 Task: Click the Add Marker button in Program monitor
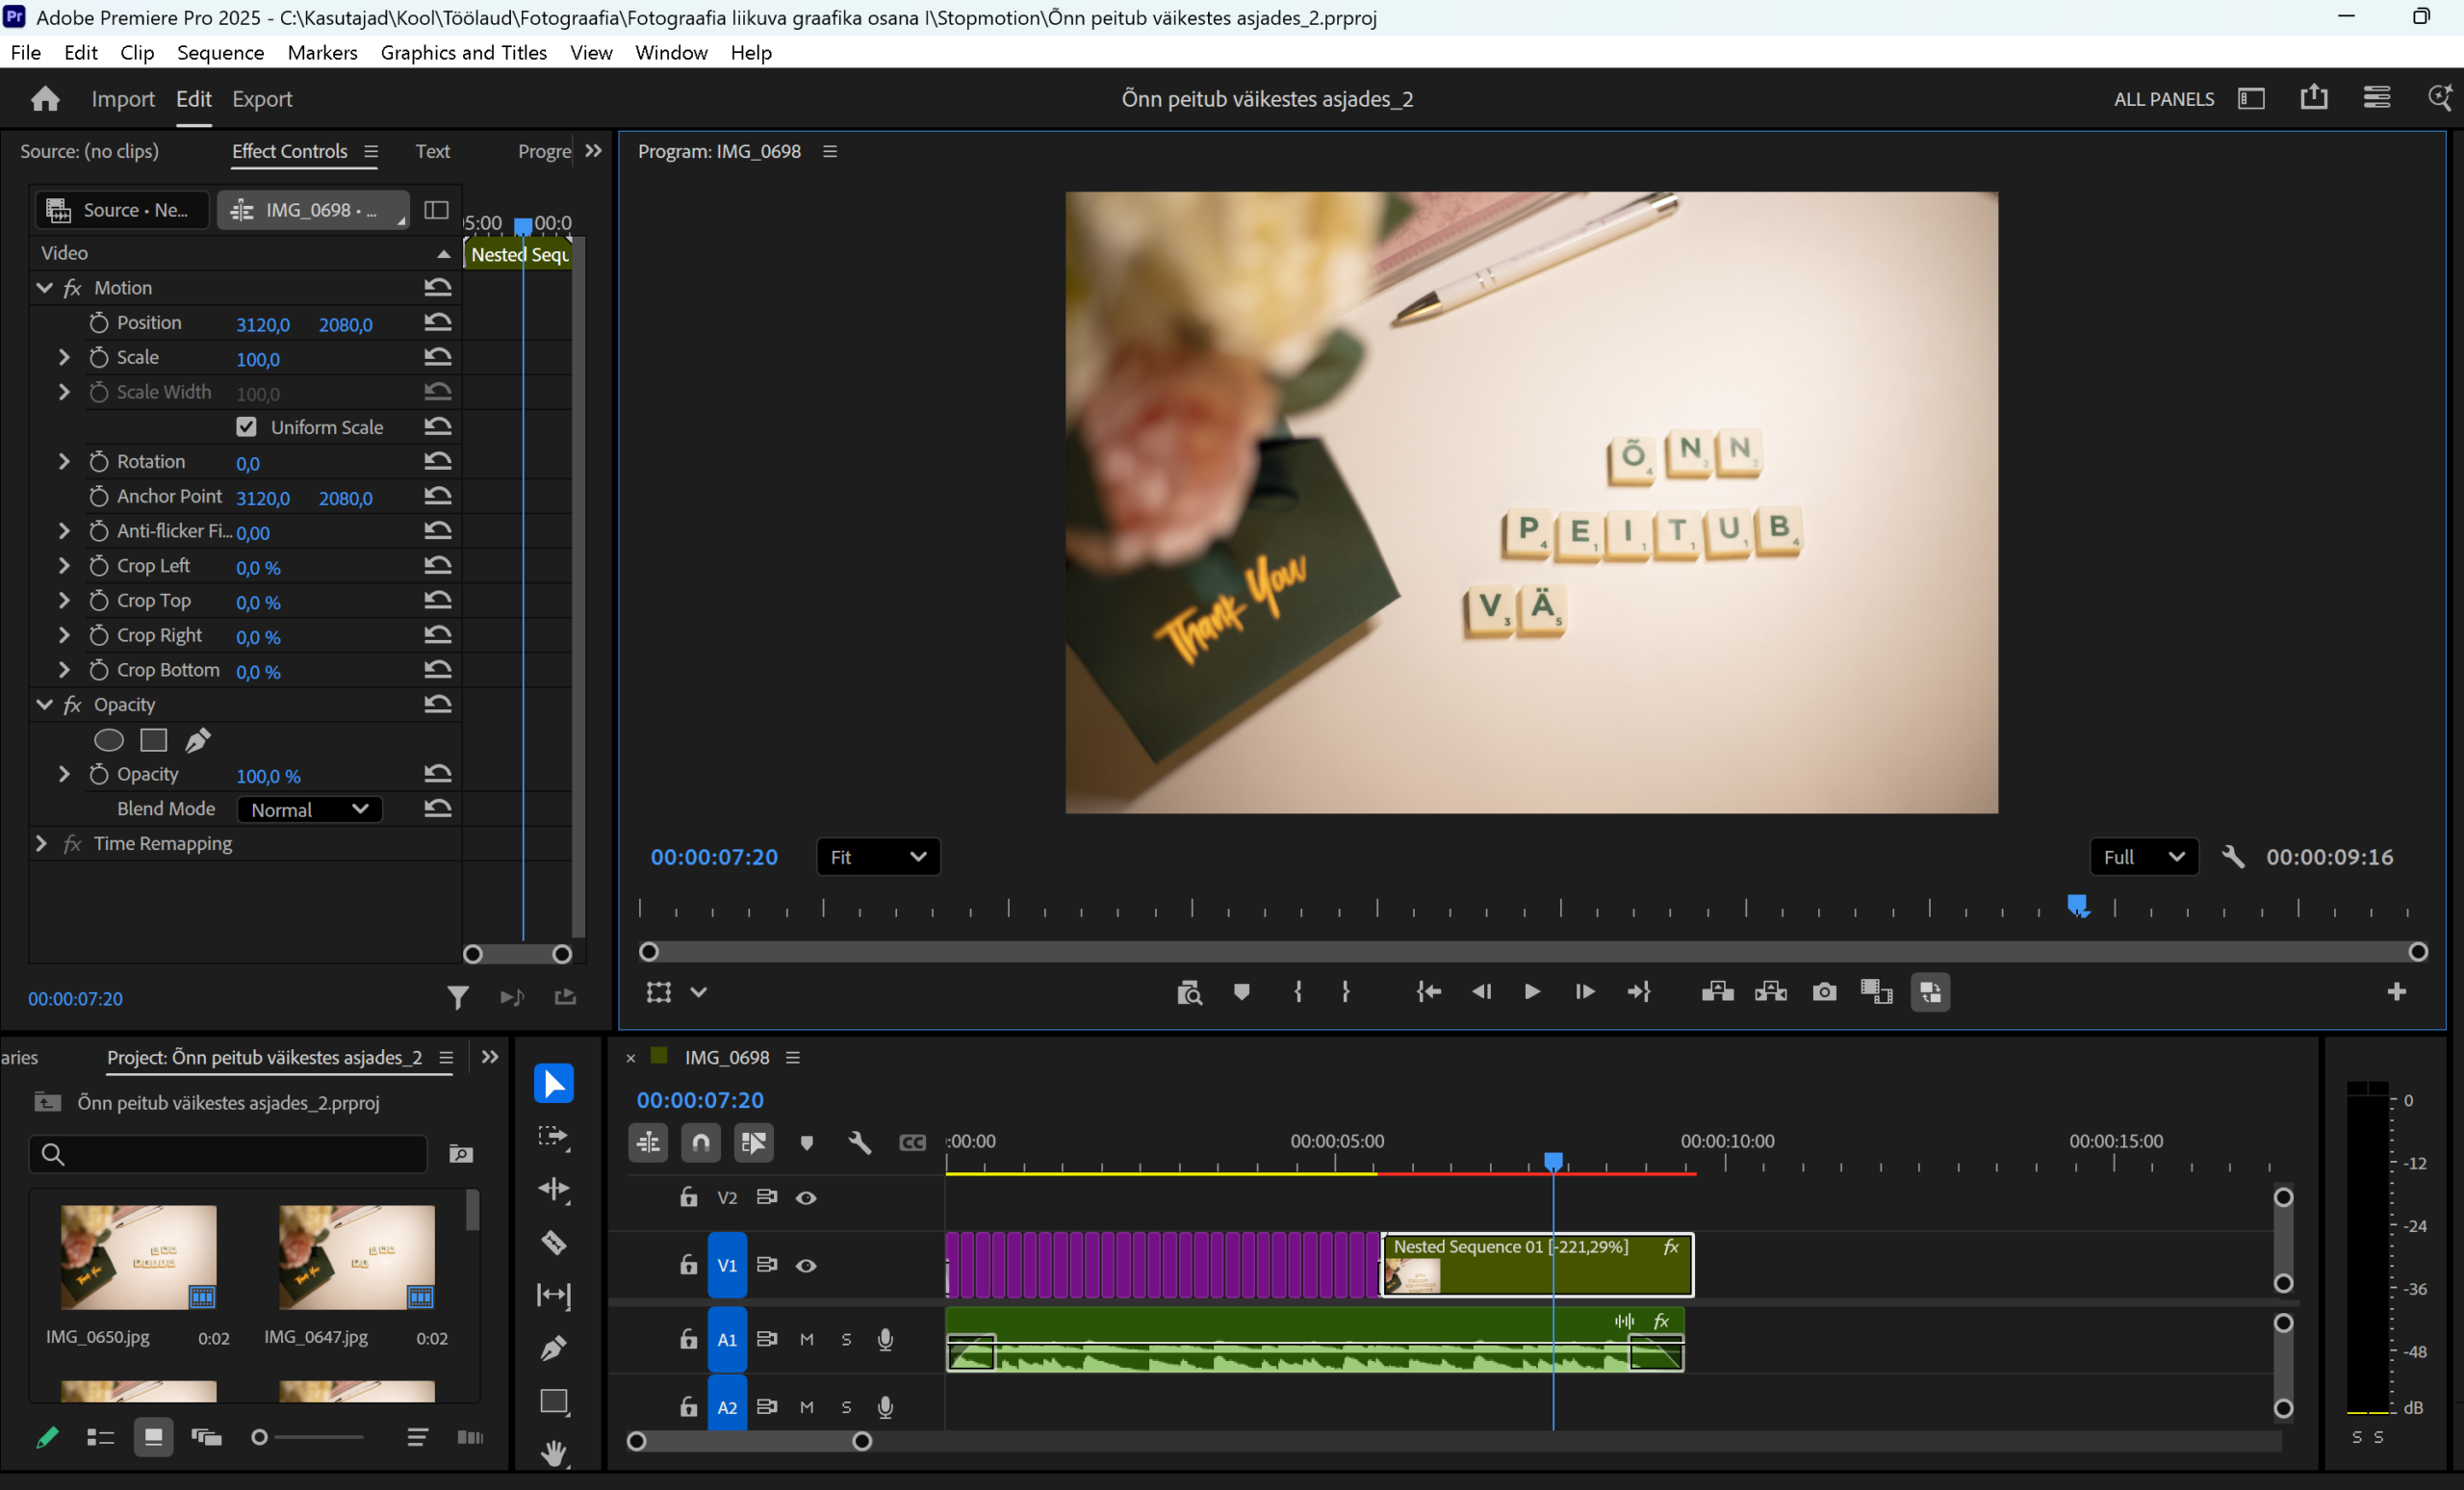click(1241, 992)
